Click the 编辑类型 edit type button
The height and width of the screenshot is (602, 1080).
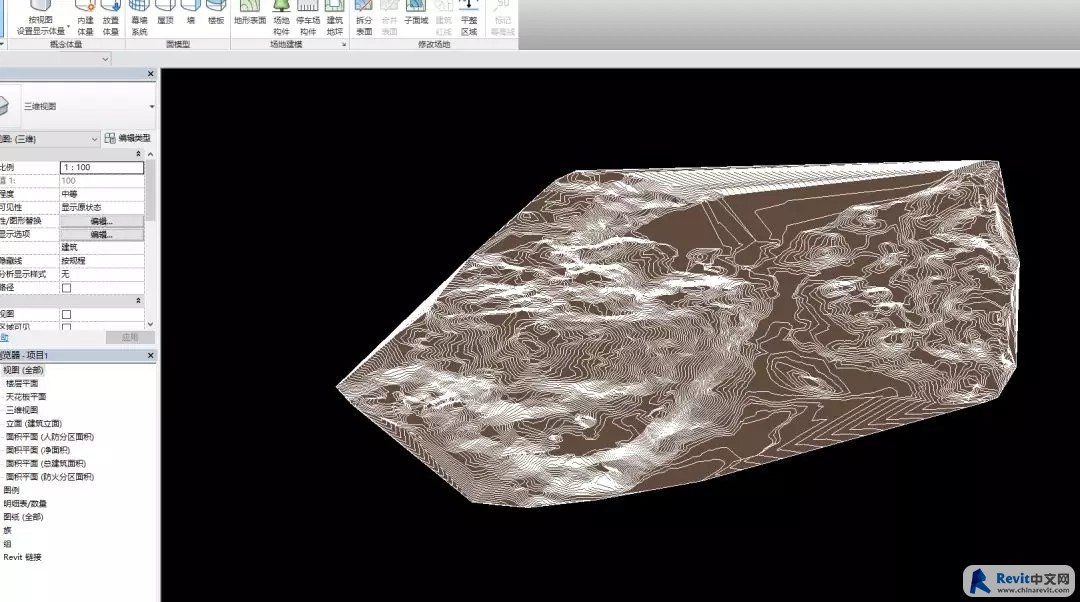click(127, 138)
